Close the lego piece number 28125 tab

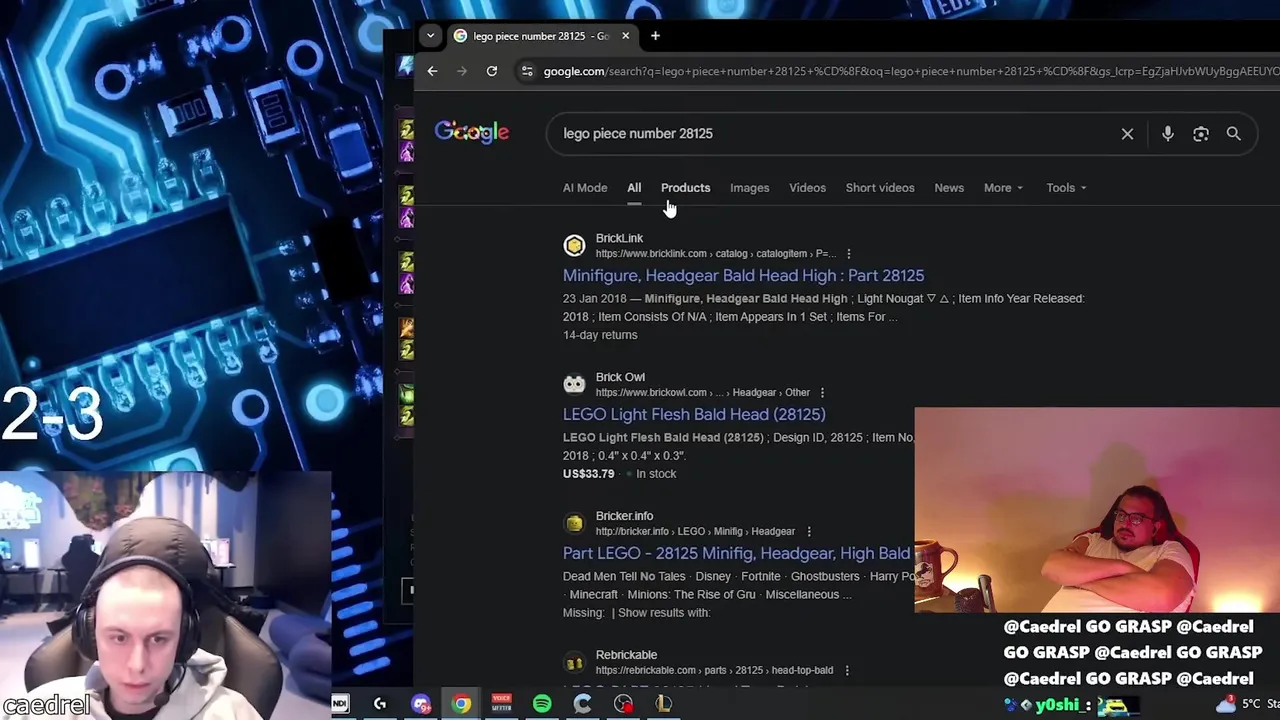(625, 36)
